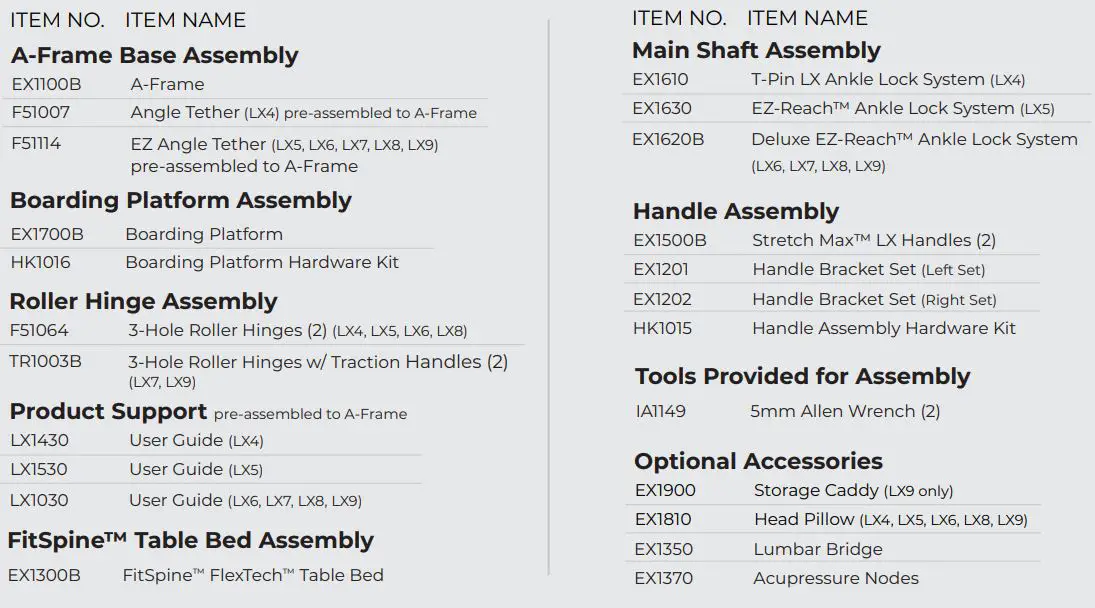Select 3-Hole Roller Hinges w/ Traction Handles
Image resolution: width=1095 pixels, height=608 pixels.
pos(318,362)
